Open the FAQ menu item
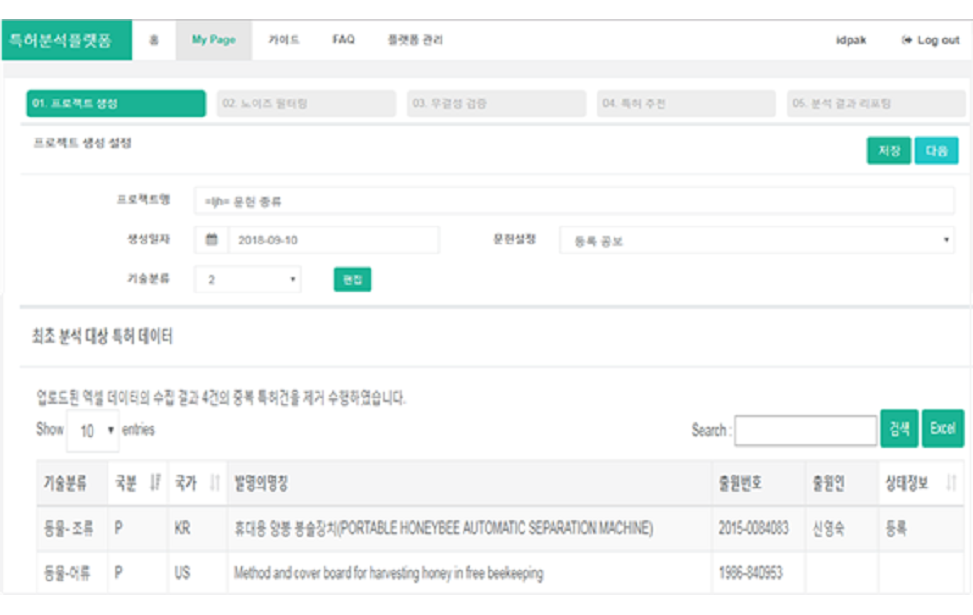Viewport: 973px width, 615px height. click(x=343, y=40)
